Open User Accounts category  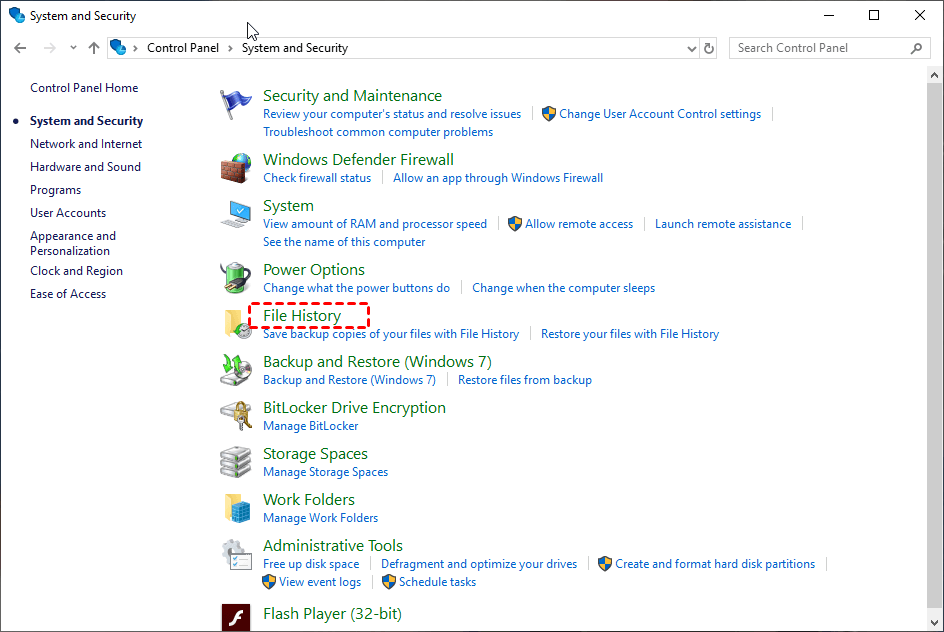point(68,213)
